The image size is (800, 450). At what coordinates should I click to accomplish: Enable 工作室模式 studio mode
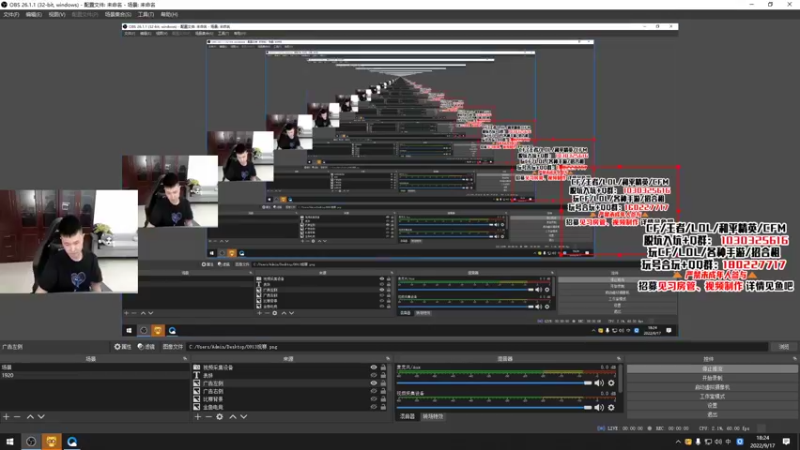[712, 396]
